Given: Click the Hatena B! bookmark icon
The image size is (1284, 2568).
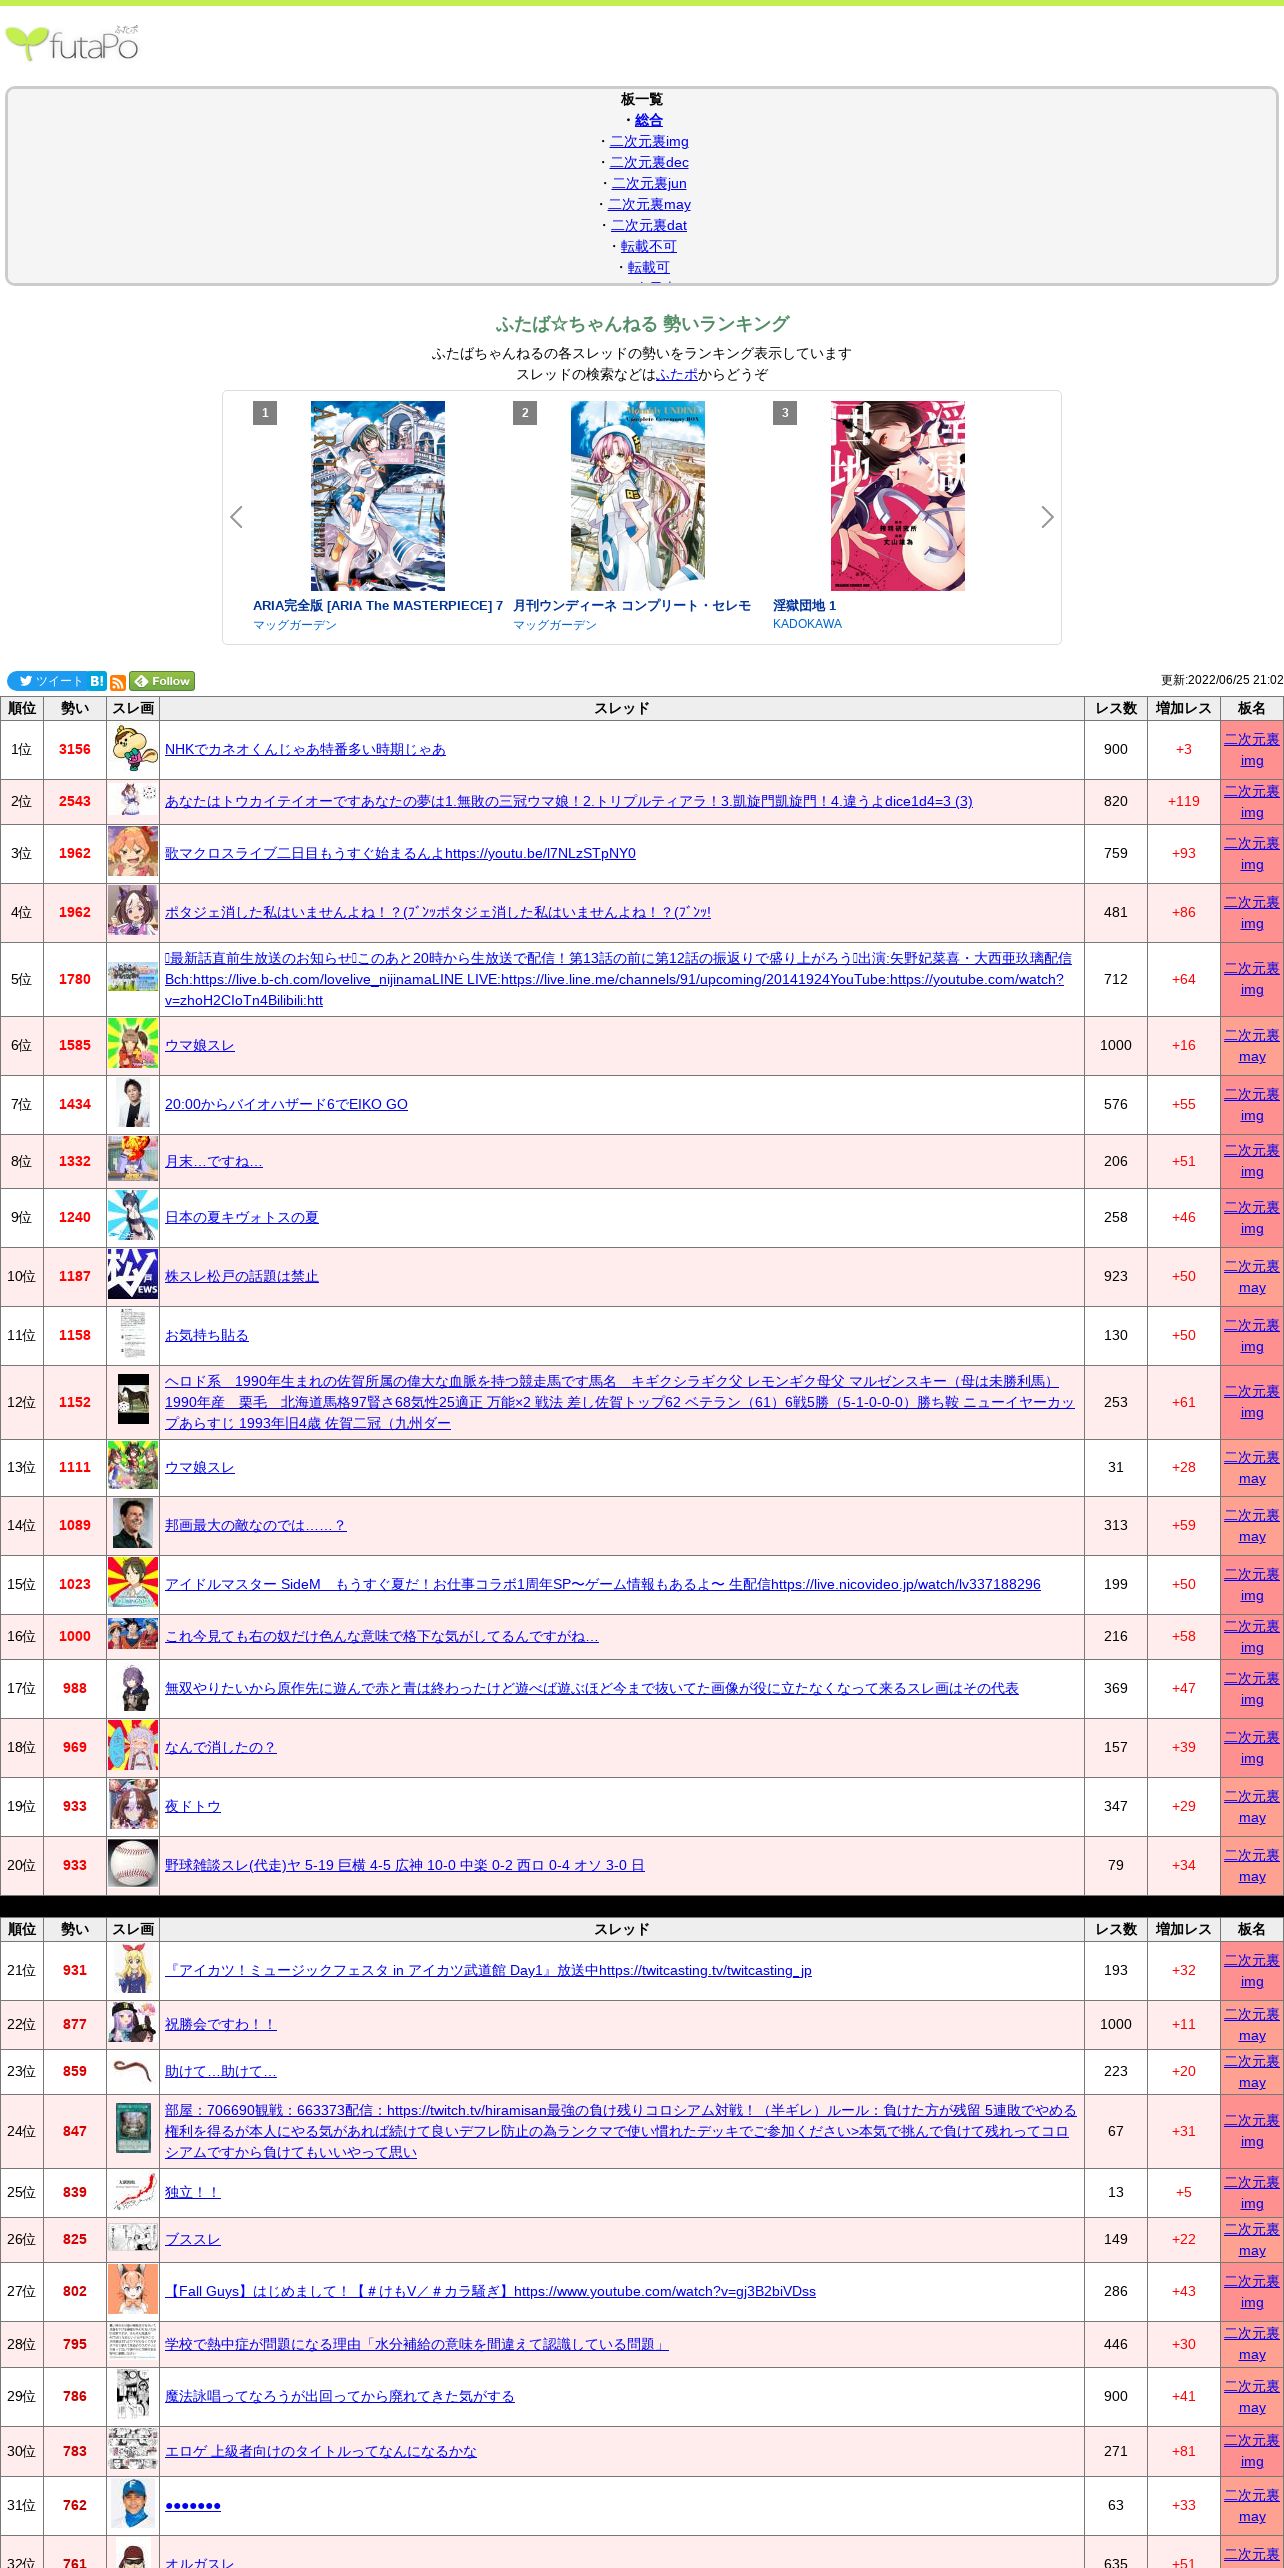Looking at the screenshot, I should (x=97, y=681).
